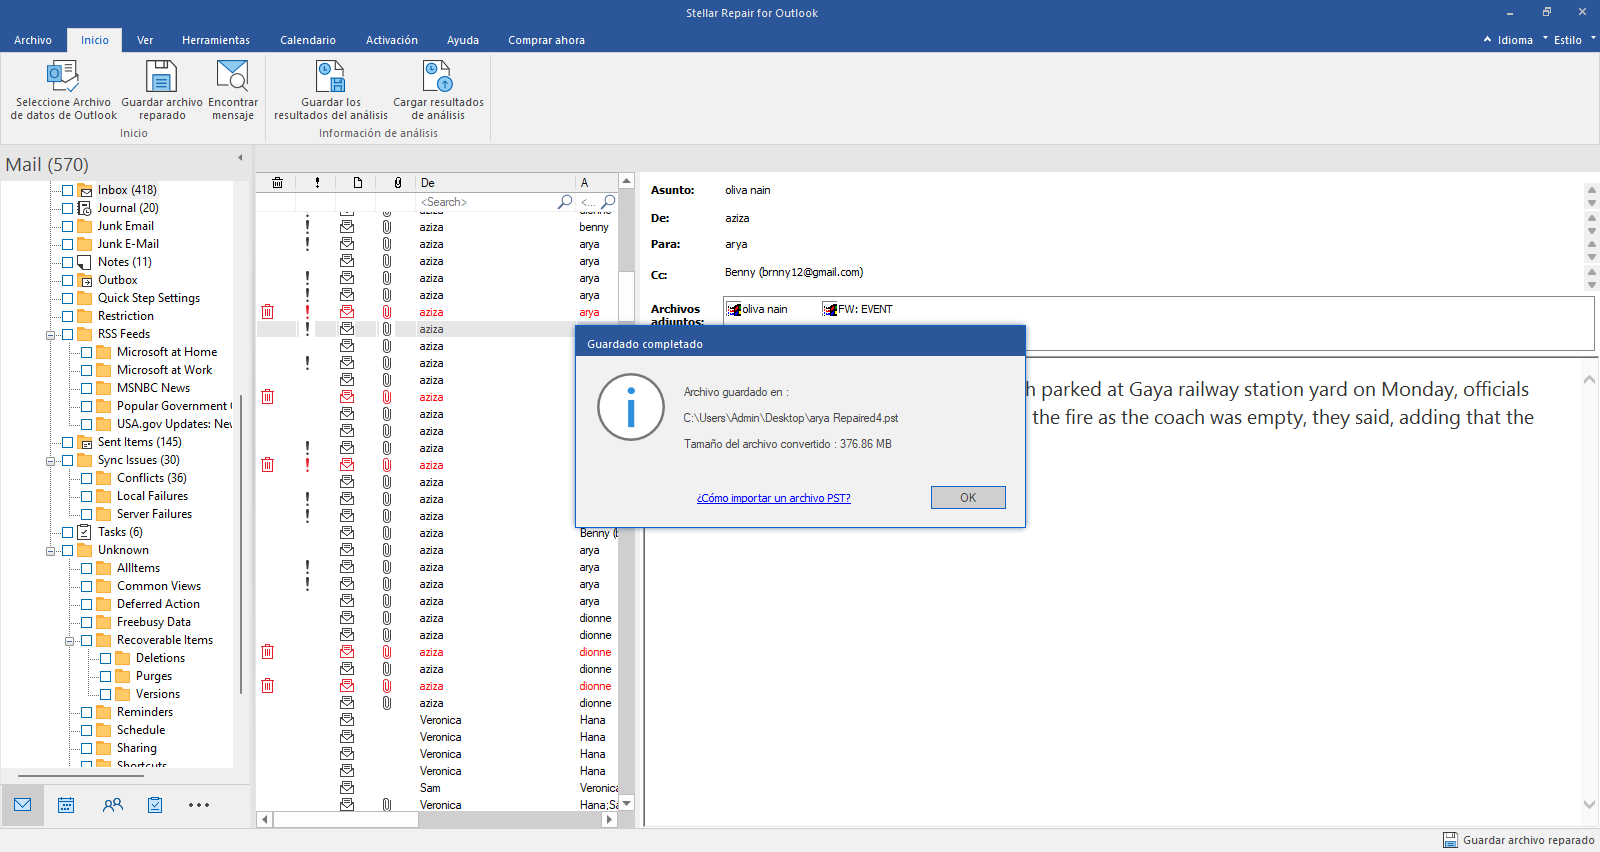Switch to the Activación tab
1600x852 pixels.
[x=392, y=40]
